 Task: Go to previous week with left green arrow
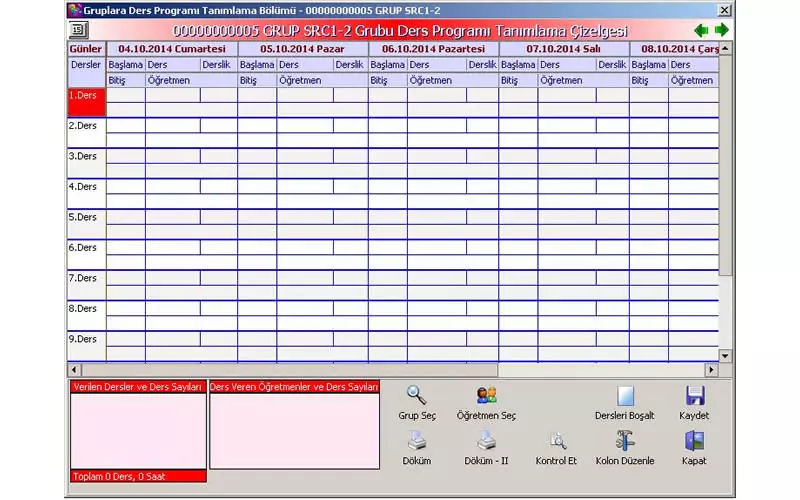click(701, 31)
